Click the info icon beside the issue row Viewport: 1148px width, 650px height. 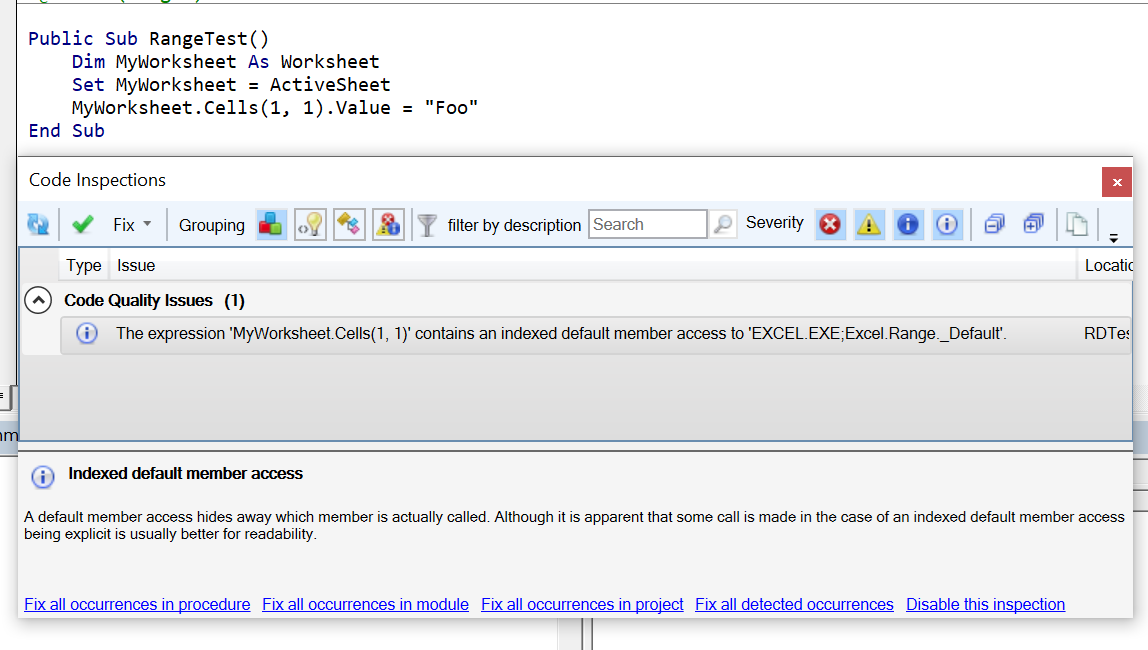(x=86, y=334)
